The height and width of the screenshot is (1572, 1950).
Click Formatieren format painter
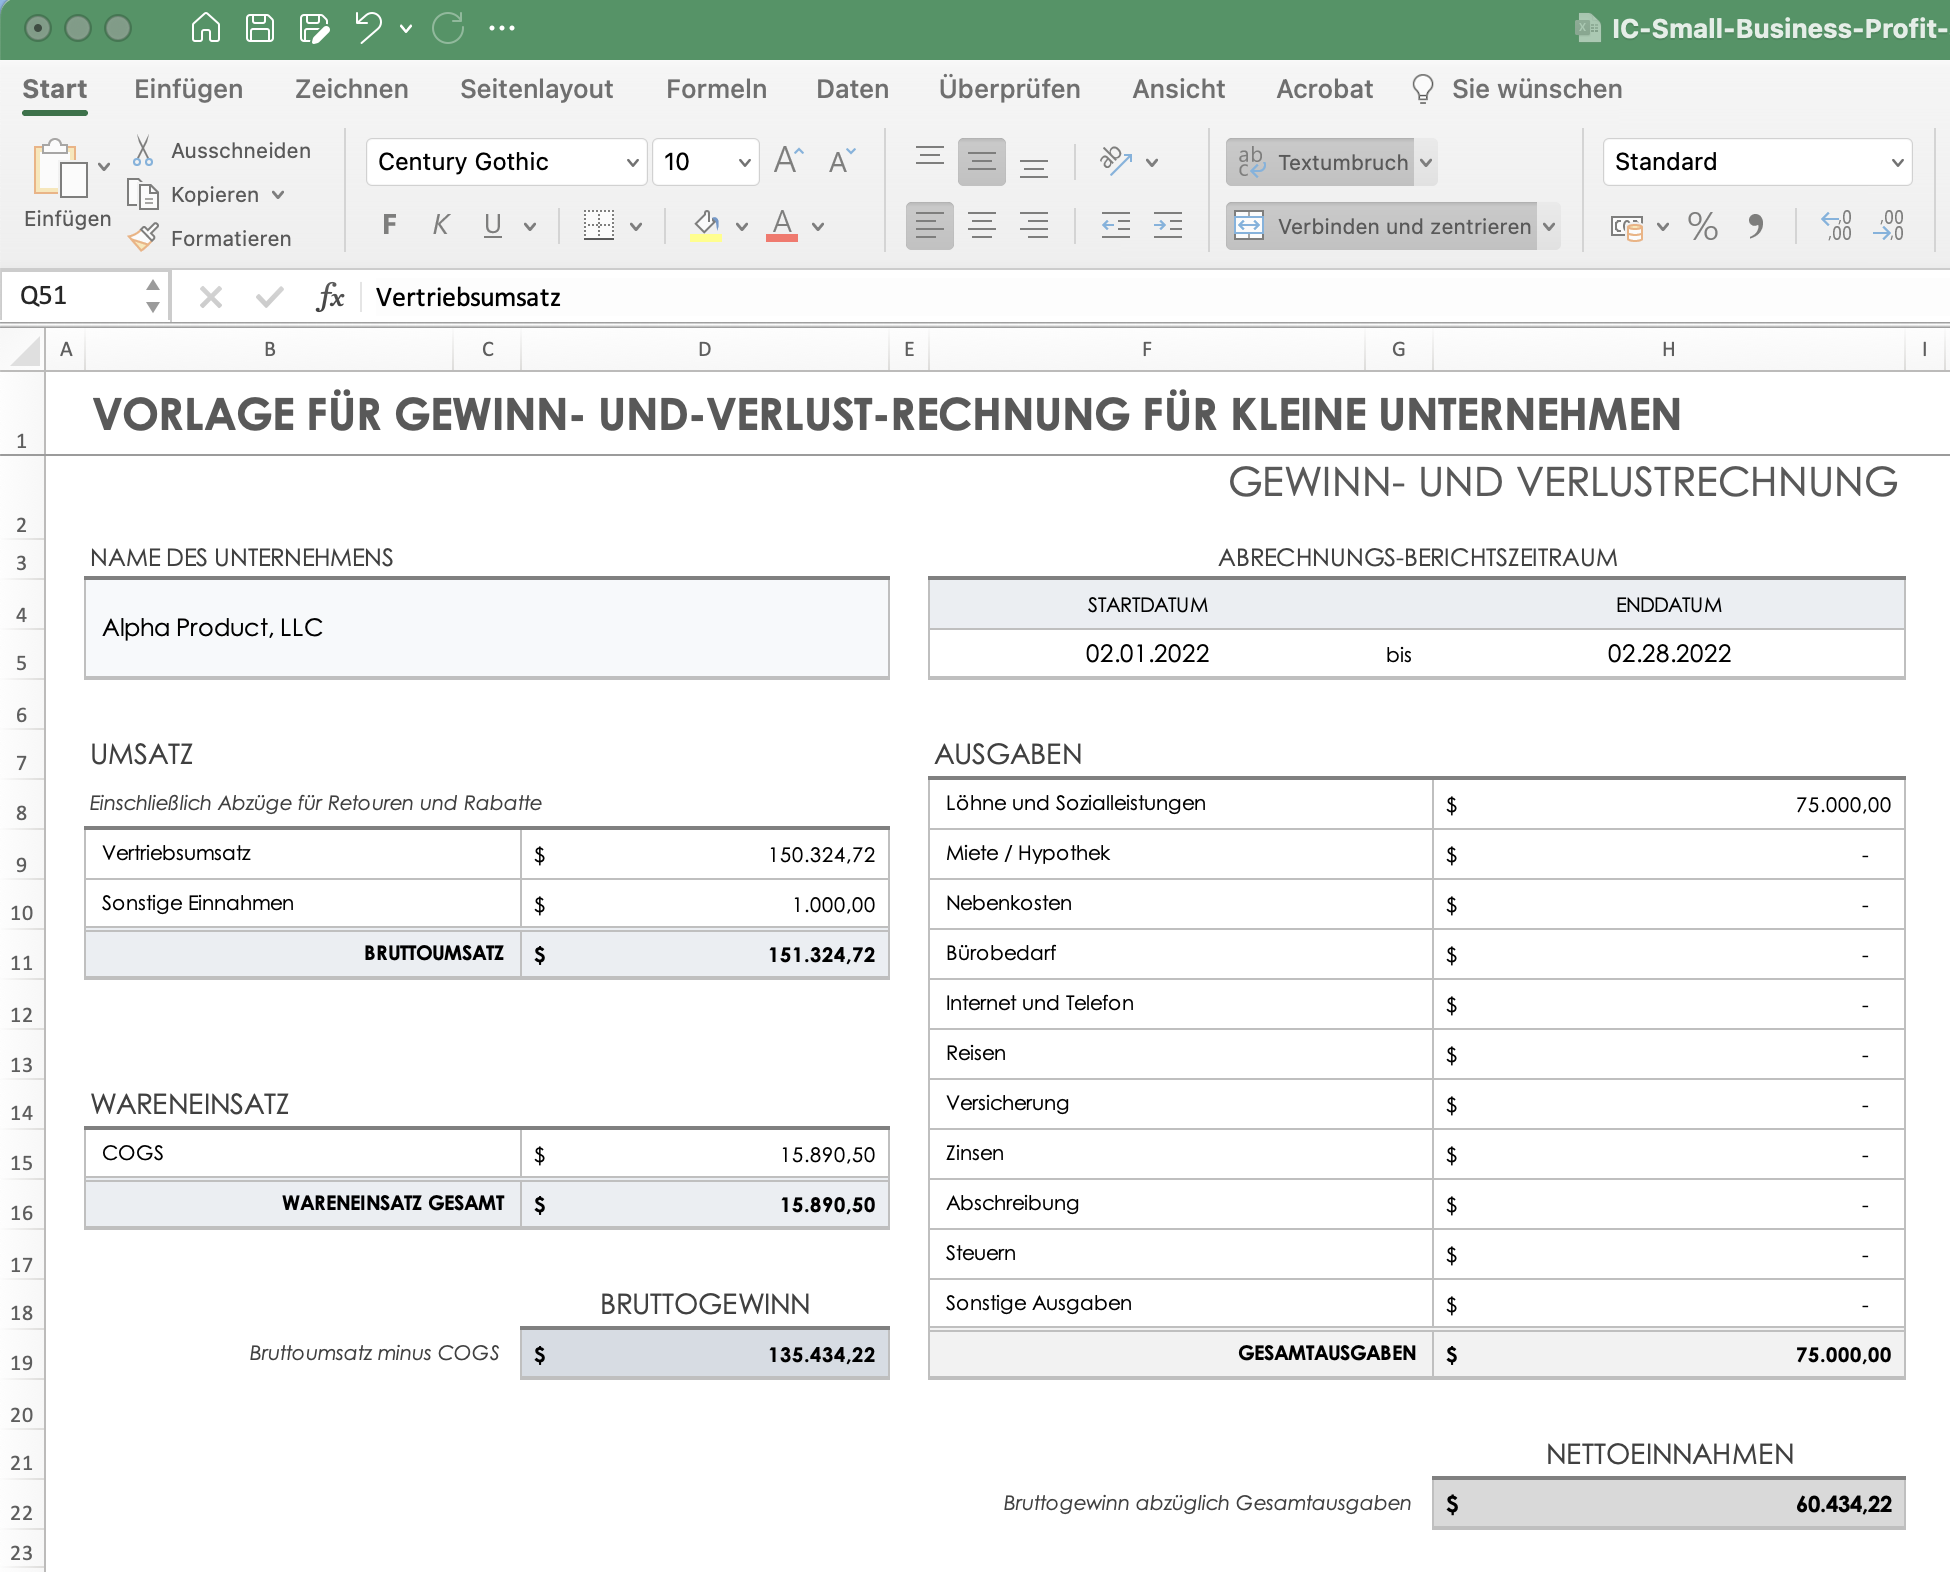click(x=211, y=238)
